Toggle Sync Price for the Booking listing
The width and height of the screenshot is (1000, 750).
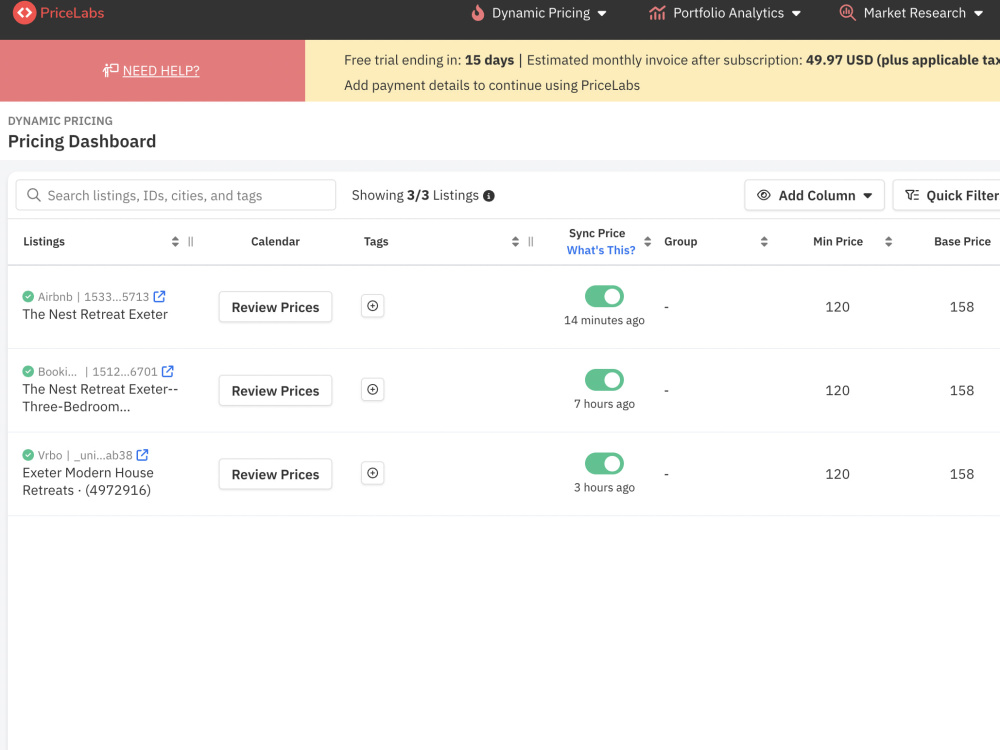pos(604,380)
